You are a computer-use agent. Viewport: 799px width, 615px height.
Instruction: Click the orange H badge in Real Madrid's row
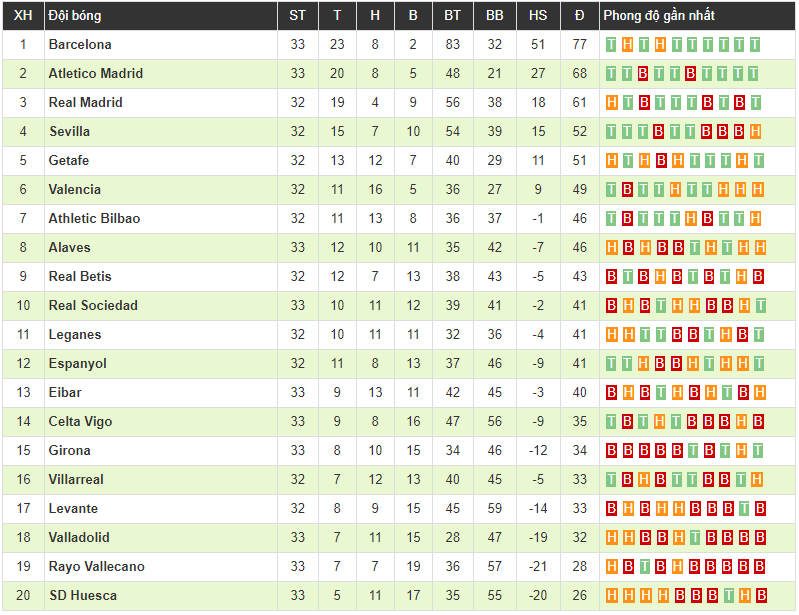[x=612, y=103]
